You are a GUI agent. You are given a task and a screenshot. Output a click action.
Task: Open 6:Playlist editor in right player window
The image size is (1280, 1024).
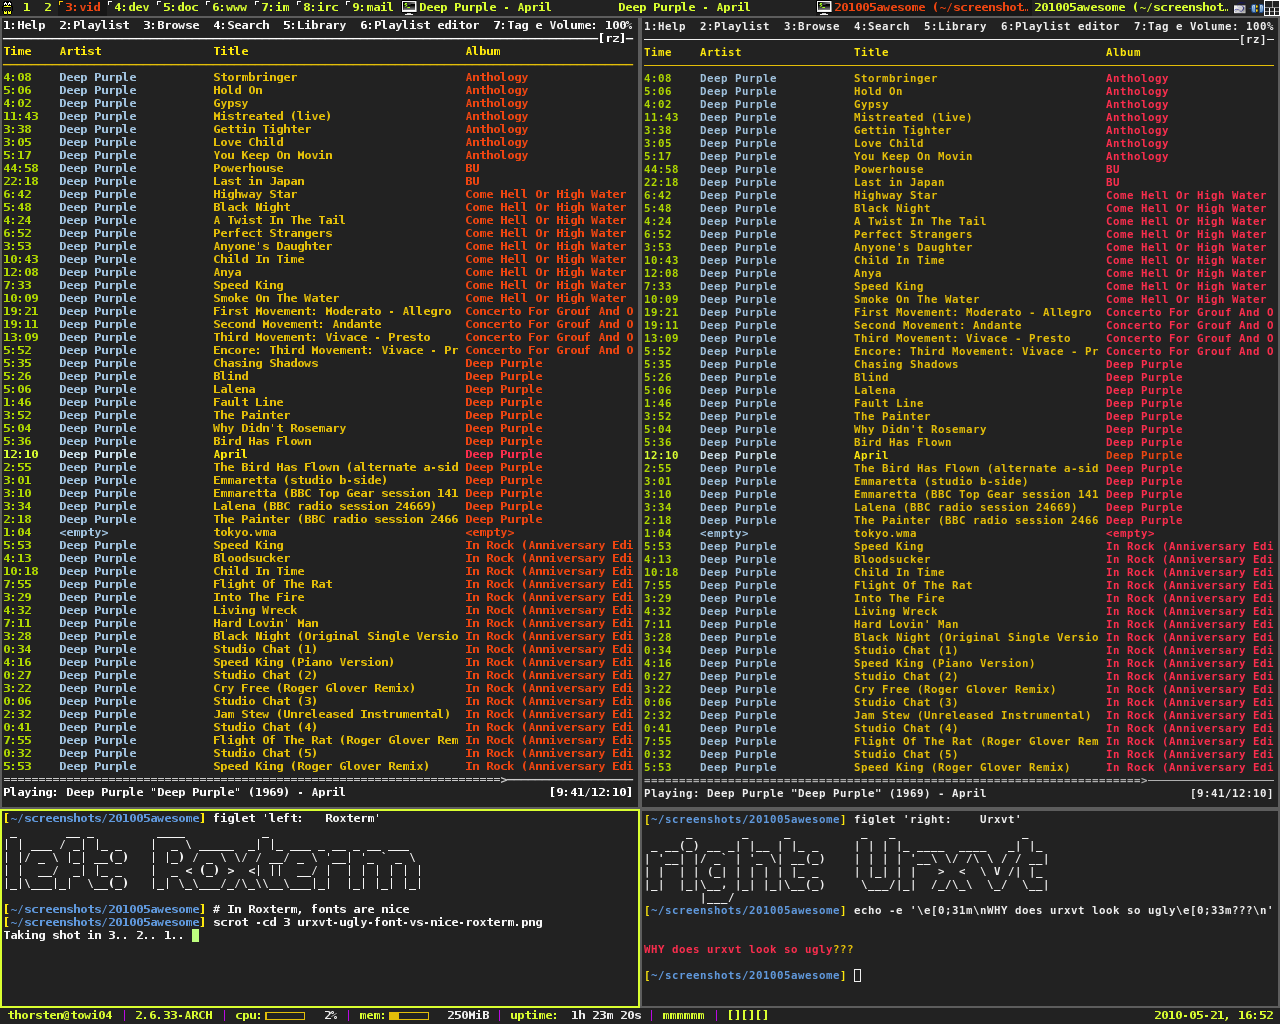pyautogui.click(x=1060, y=26)
